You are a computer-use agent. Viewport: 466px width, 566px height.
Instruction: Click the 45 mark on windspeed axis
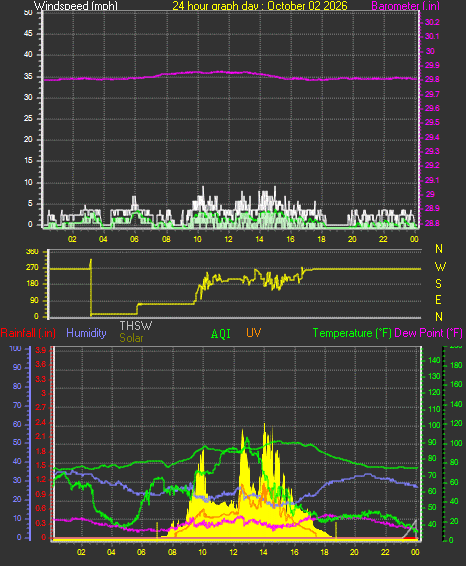click(x=28, y=34)
